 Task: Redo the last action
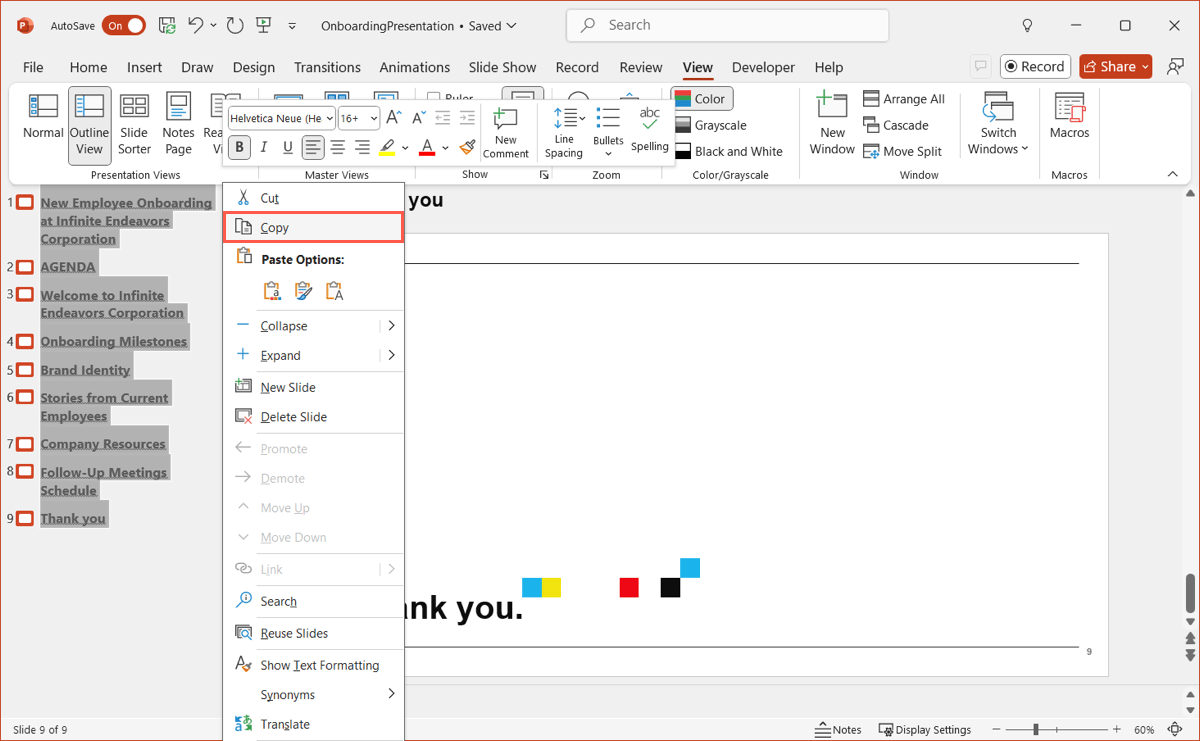pos(234,25)
